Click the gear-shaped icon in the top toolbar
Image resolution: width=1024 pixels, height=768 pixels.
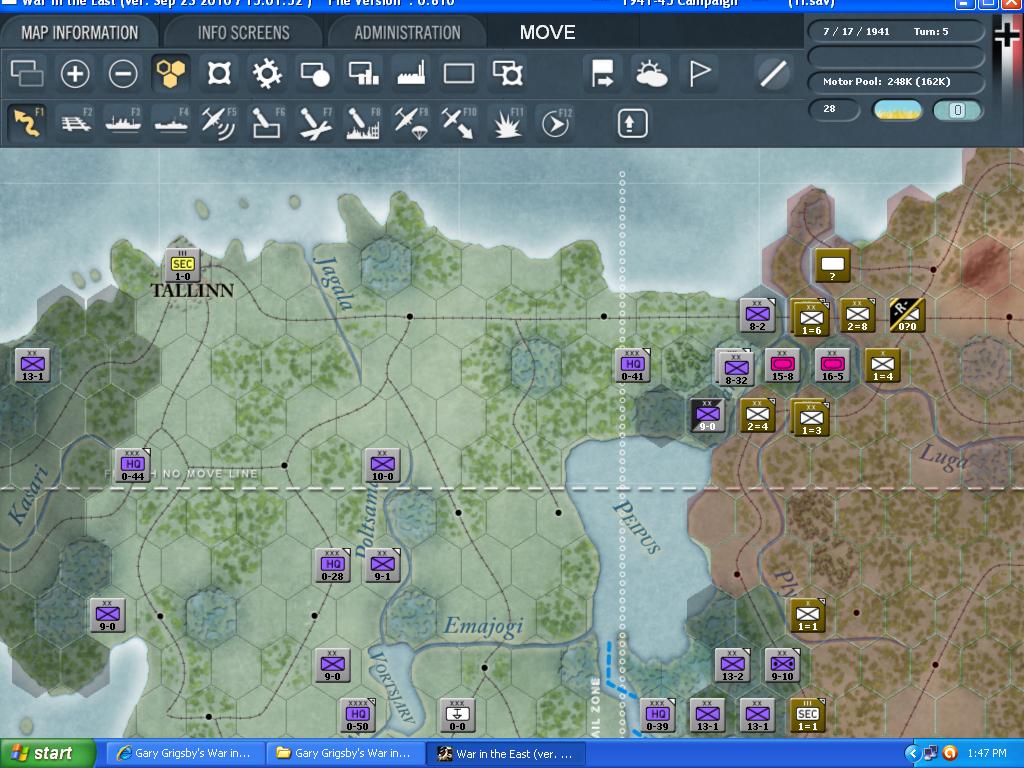(x=267, y=73)
